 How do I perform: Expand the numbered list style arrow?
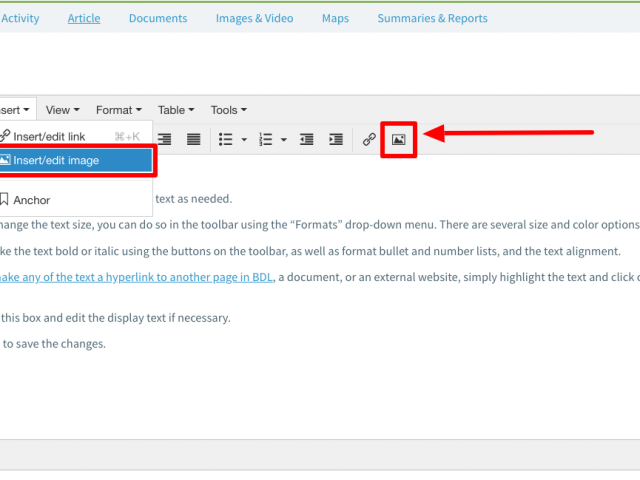[x=284, y=140]
